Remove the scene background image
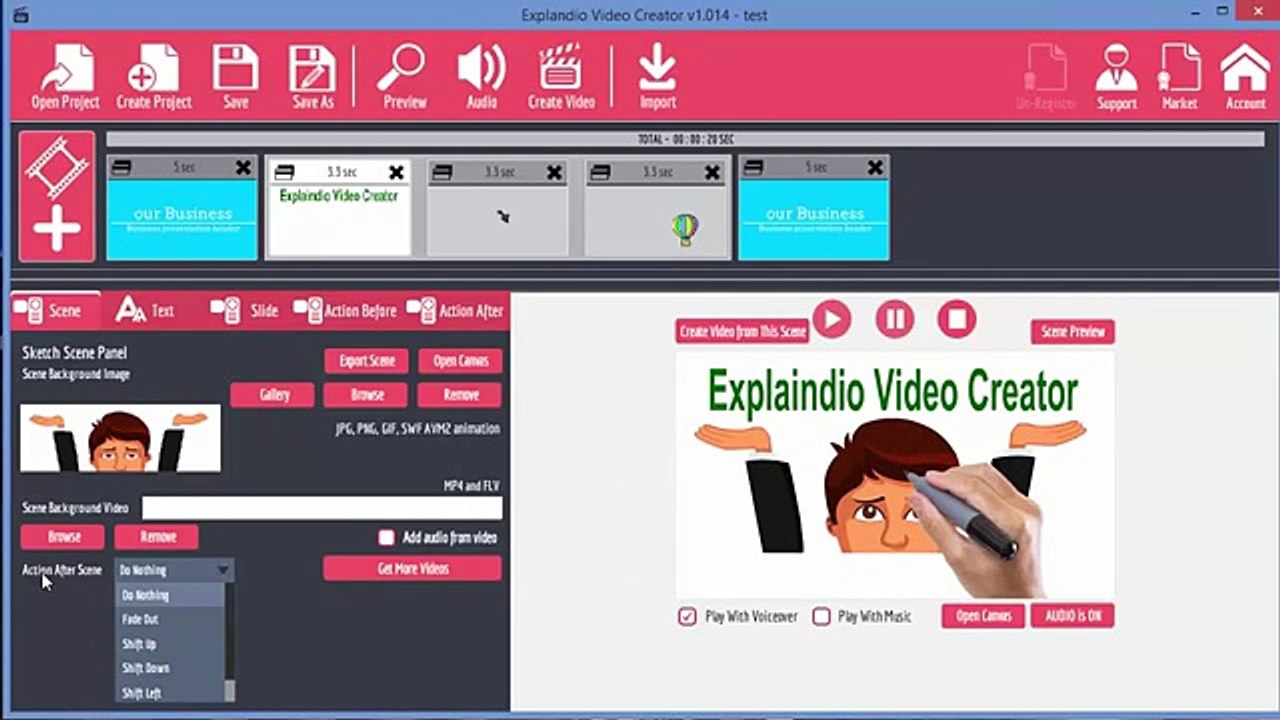The image size is (1280, 720). pos(460,395)
